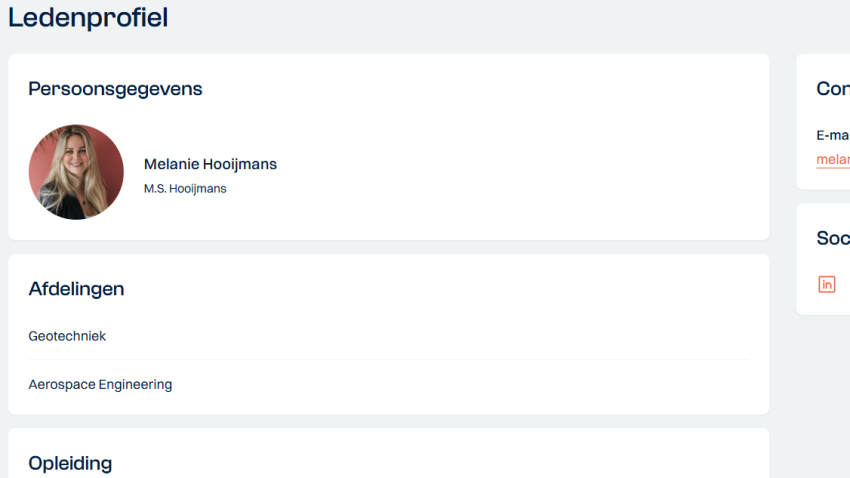Image resolution: width=850 pixels, height=478 pixels.
Task: Click the cut-off Social card heading
Action: 833,238
